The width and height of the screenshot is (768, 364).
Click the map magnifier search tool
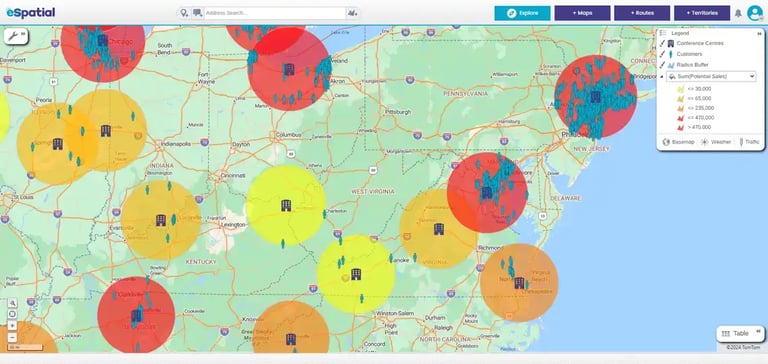[12, 303]
